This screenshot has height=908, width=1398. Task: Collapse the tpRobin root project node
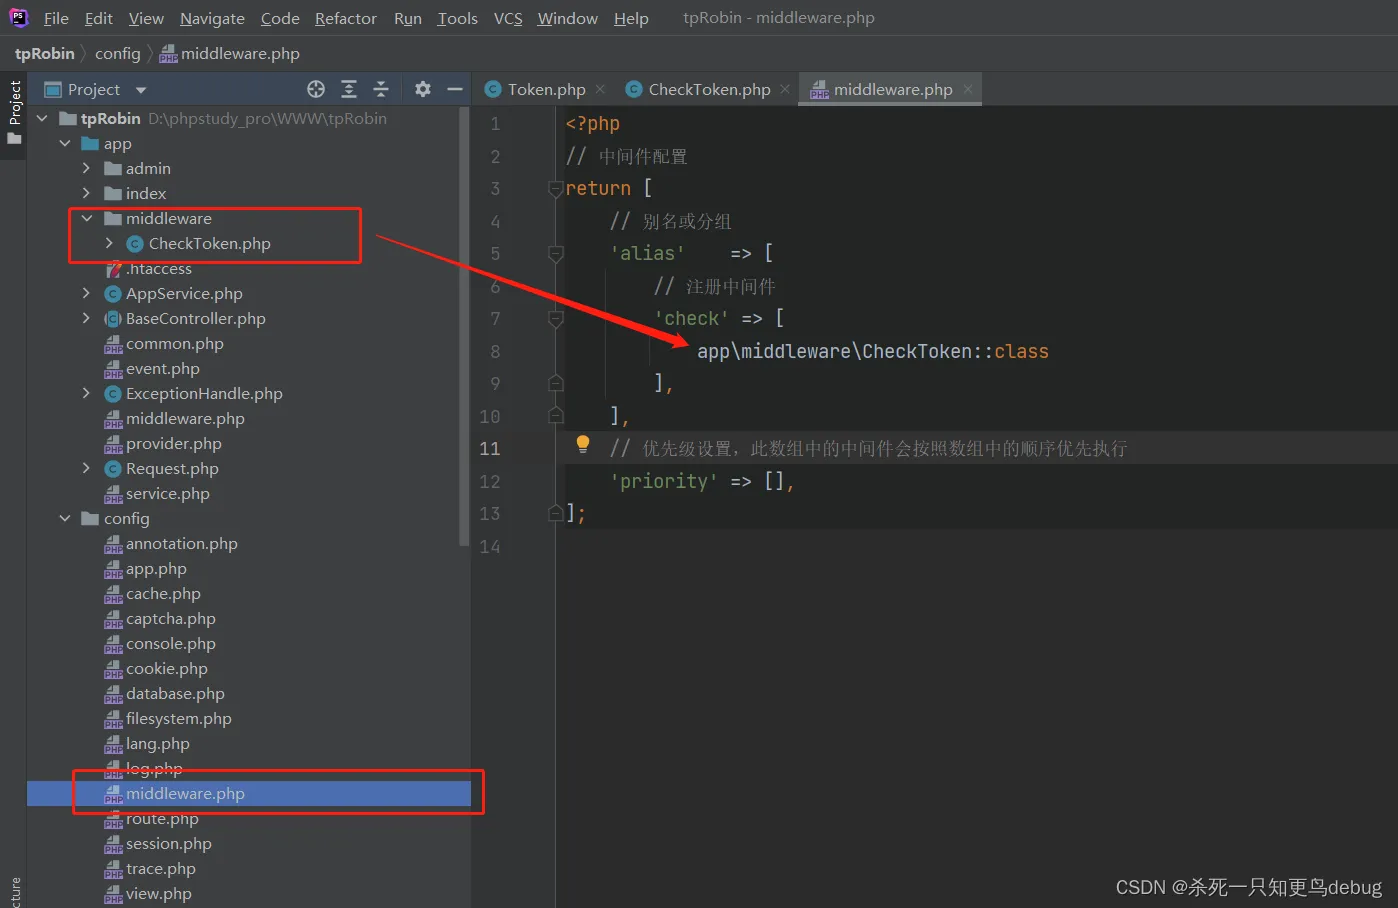42,118
